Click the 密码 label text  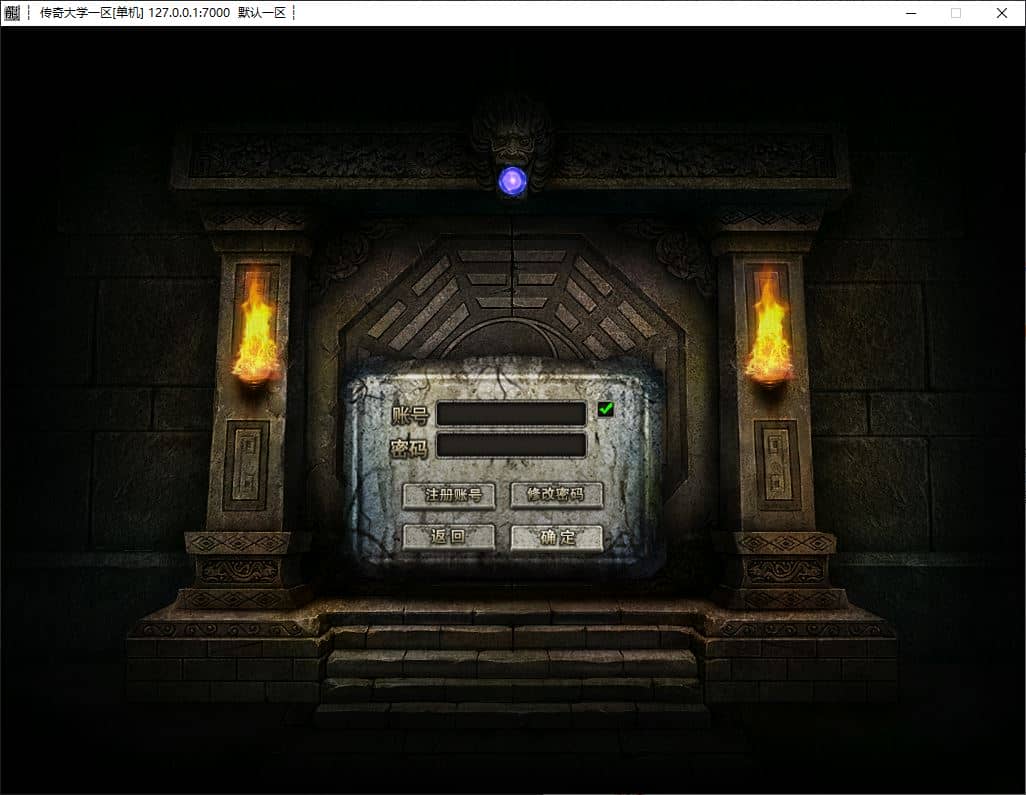(x=409, y=448)
